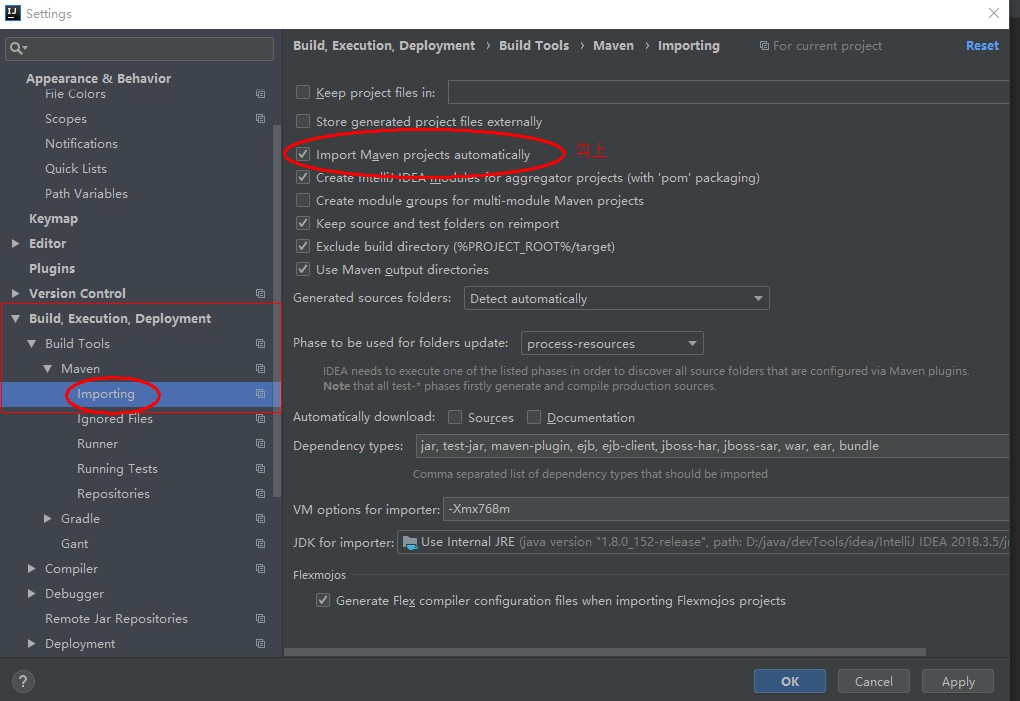The width and height of the screenshot is (1020, 701).
Task: Toggle Create IntelliJ IDEA modules for aggregator projects
Action: pyautogui.click(x=302, y=177)
